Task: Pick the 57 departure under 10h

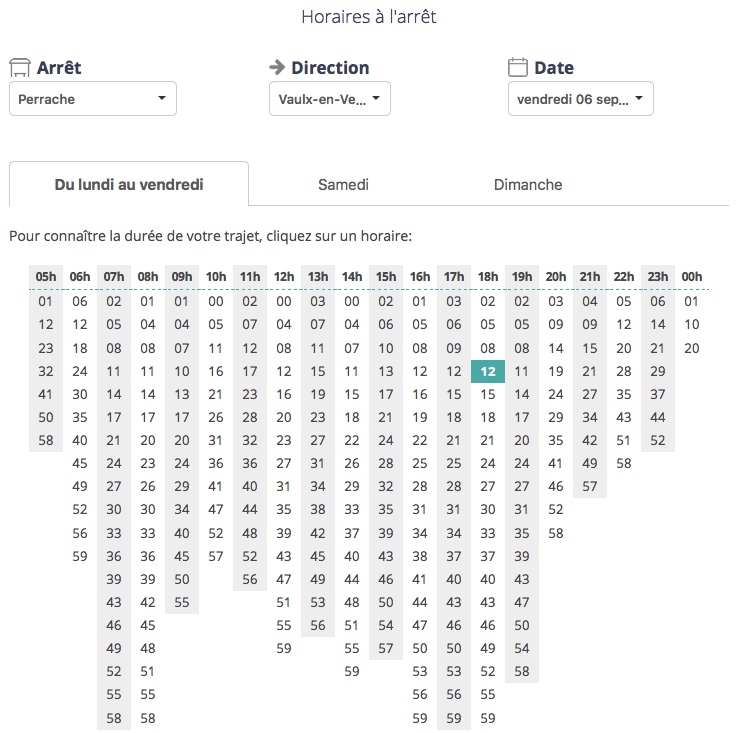Action: 216,557
